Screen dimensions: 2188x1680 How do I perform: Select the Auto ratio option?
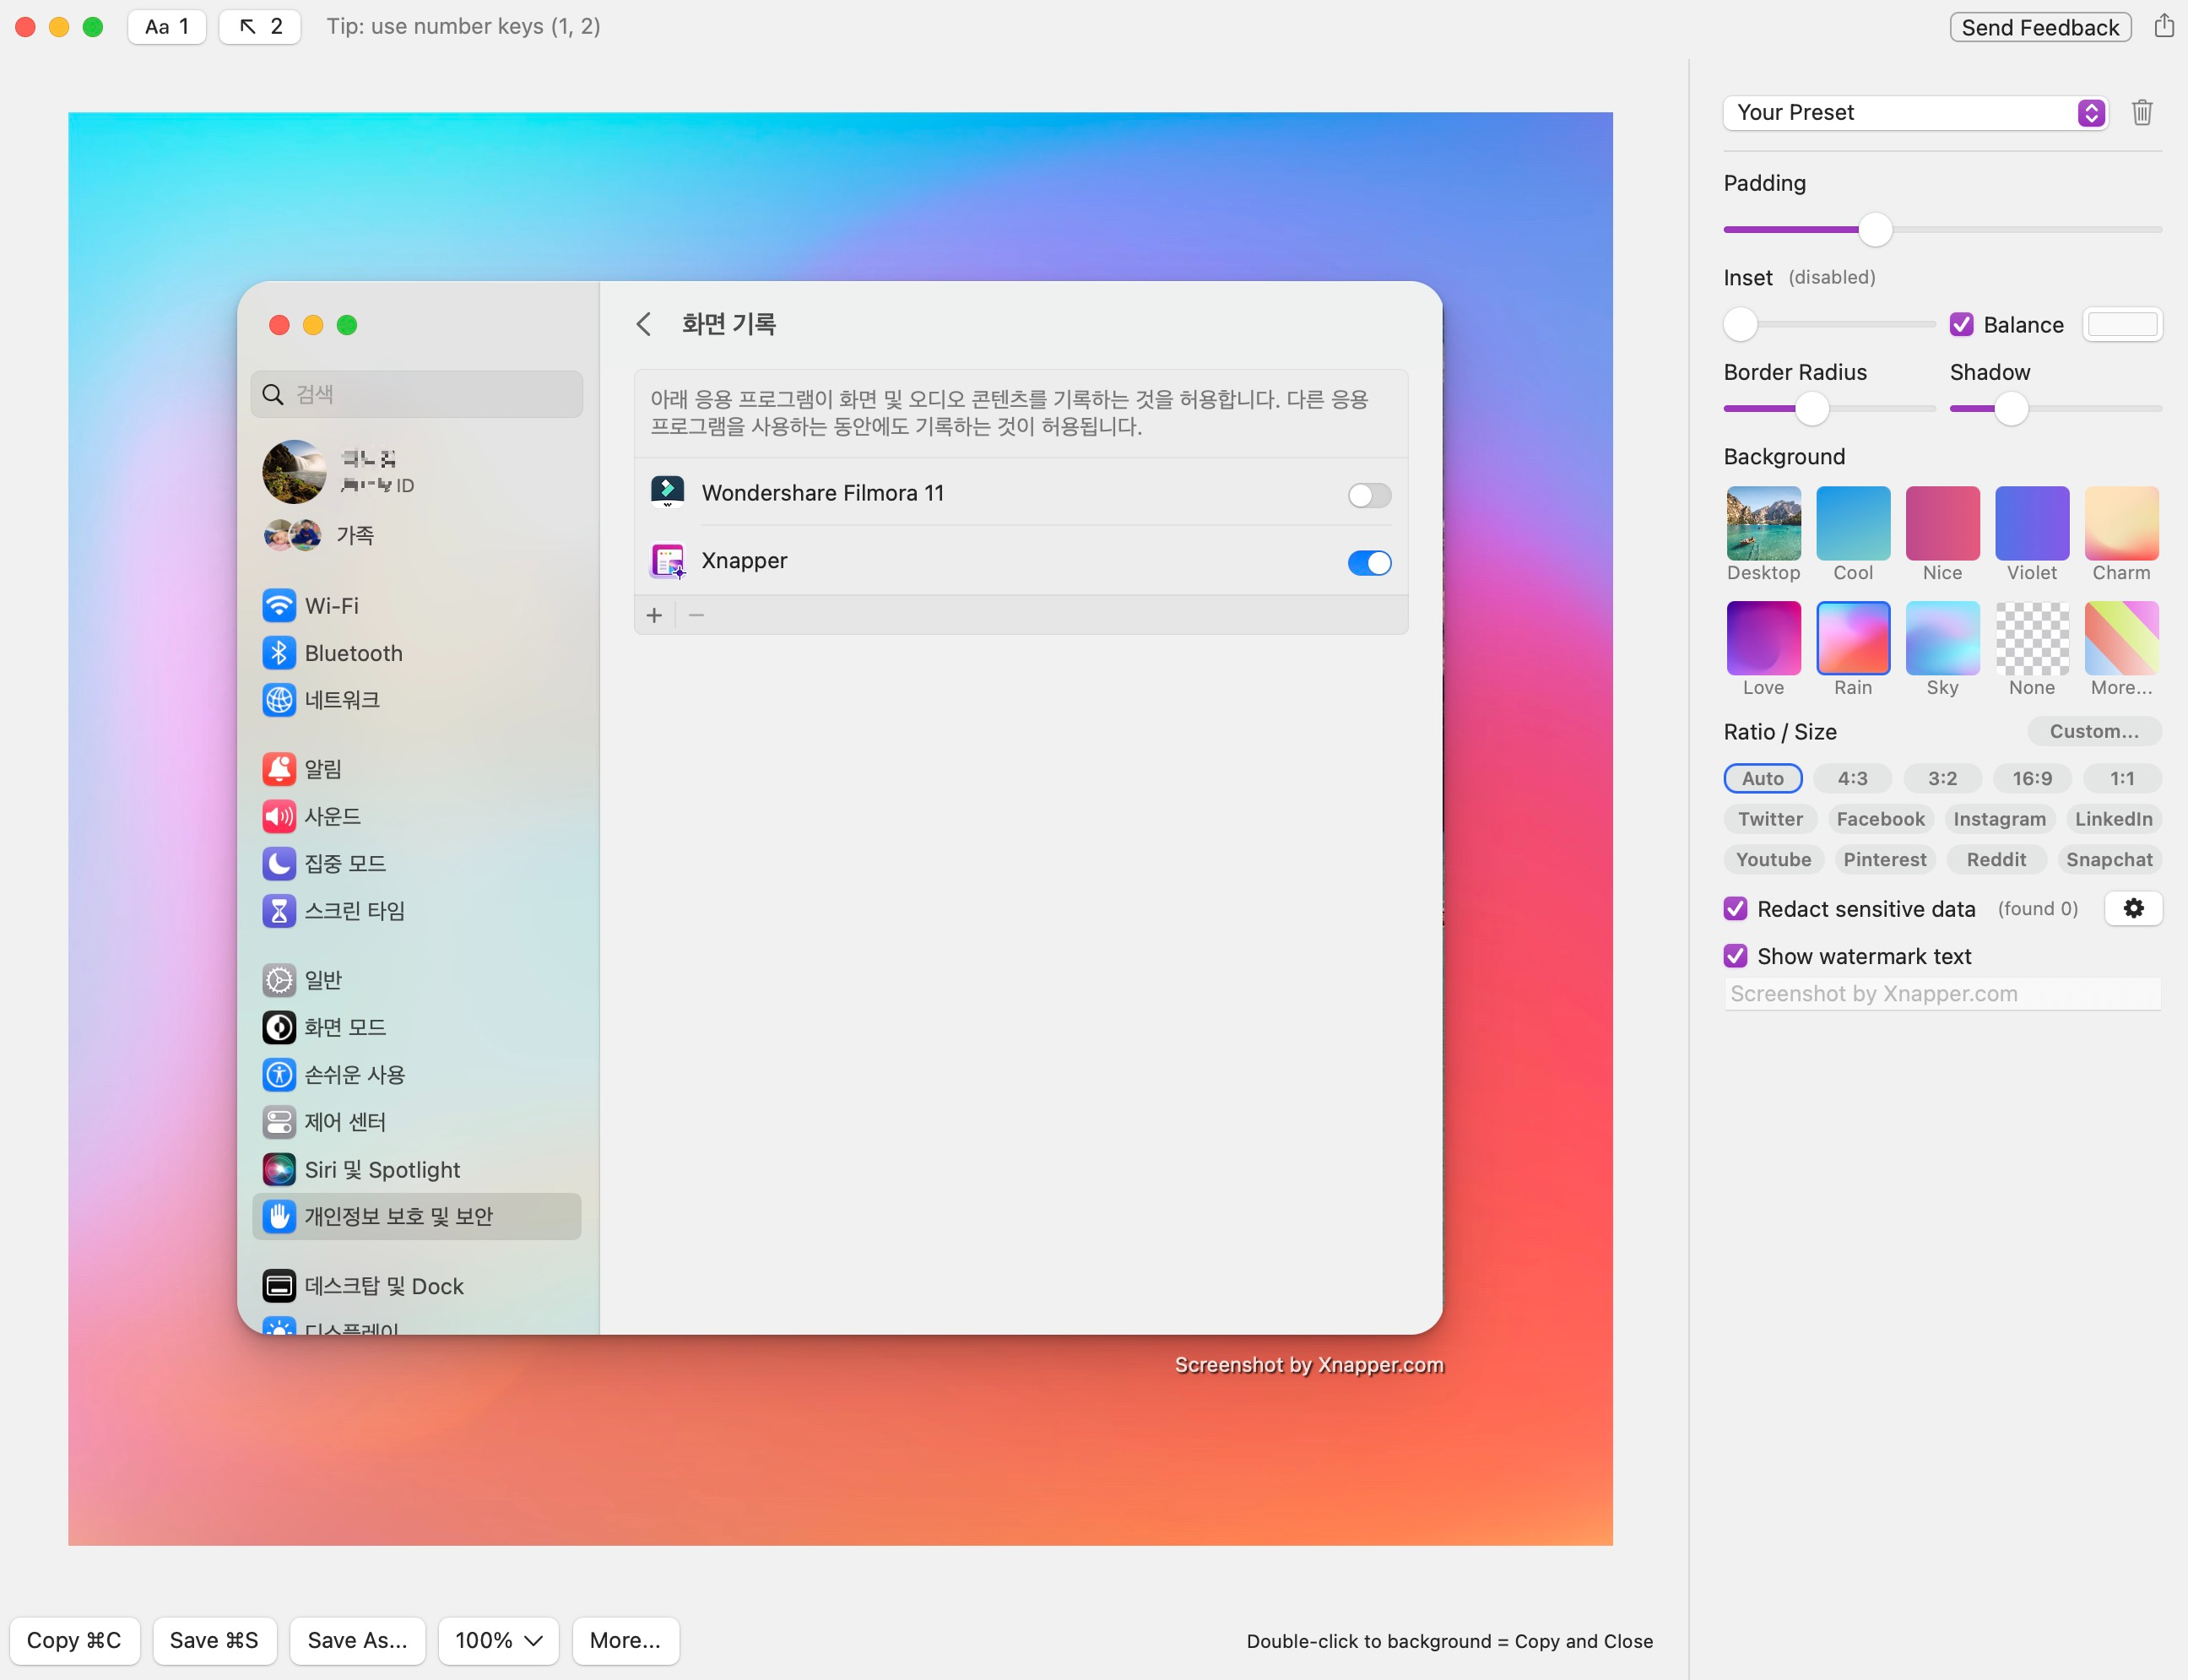1762,778
